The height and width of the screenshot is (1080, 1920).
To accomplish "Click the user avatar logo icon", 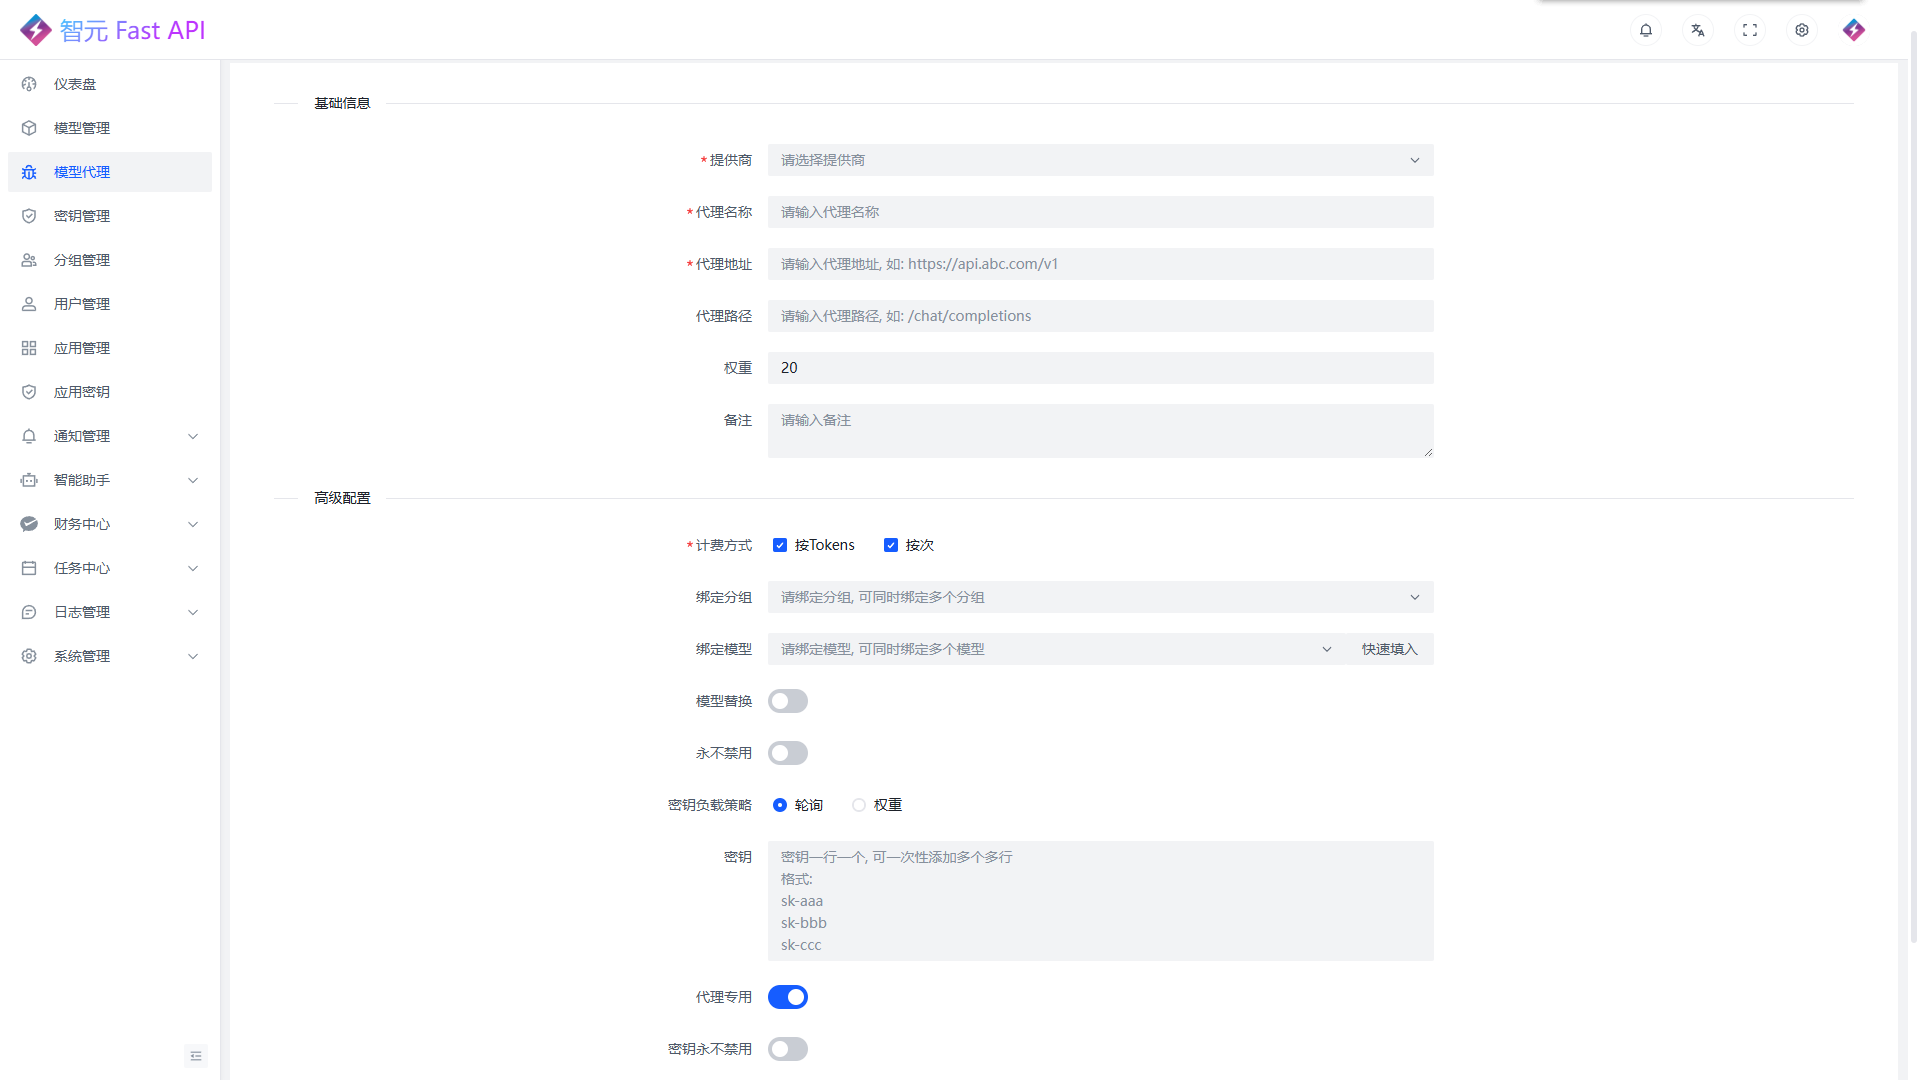I will [1854, 30].
